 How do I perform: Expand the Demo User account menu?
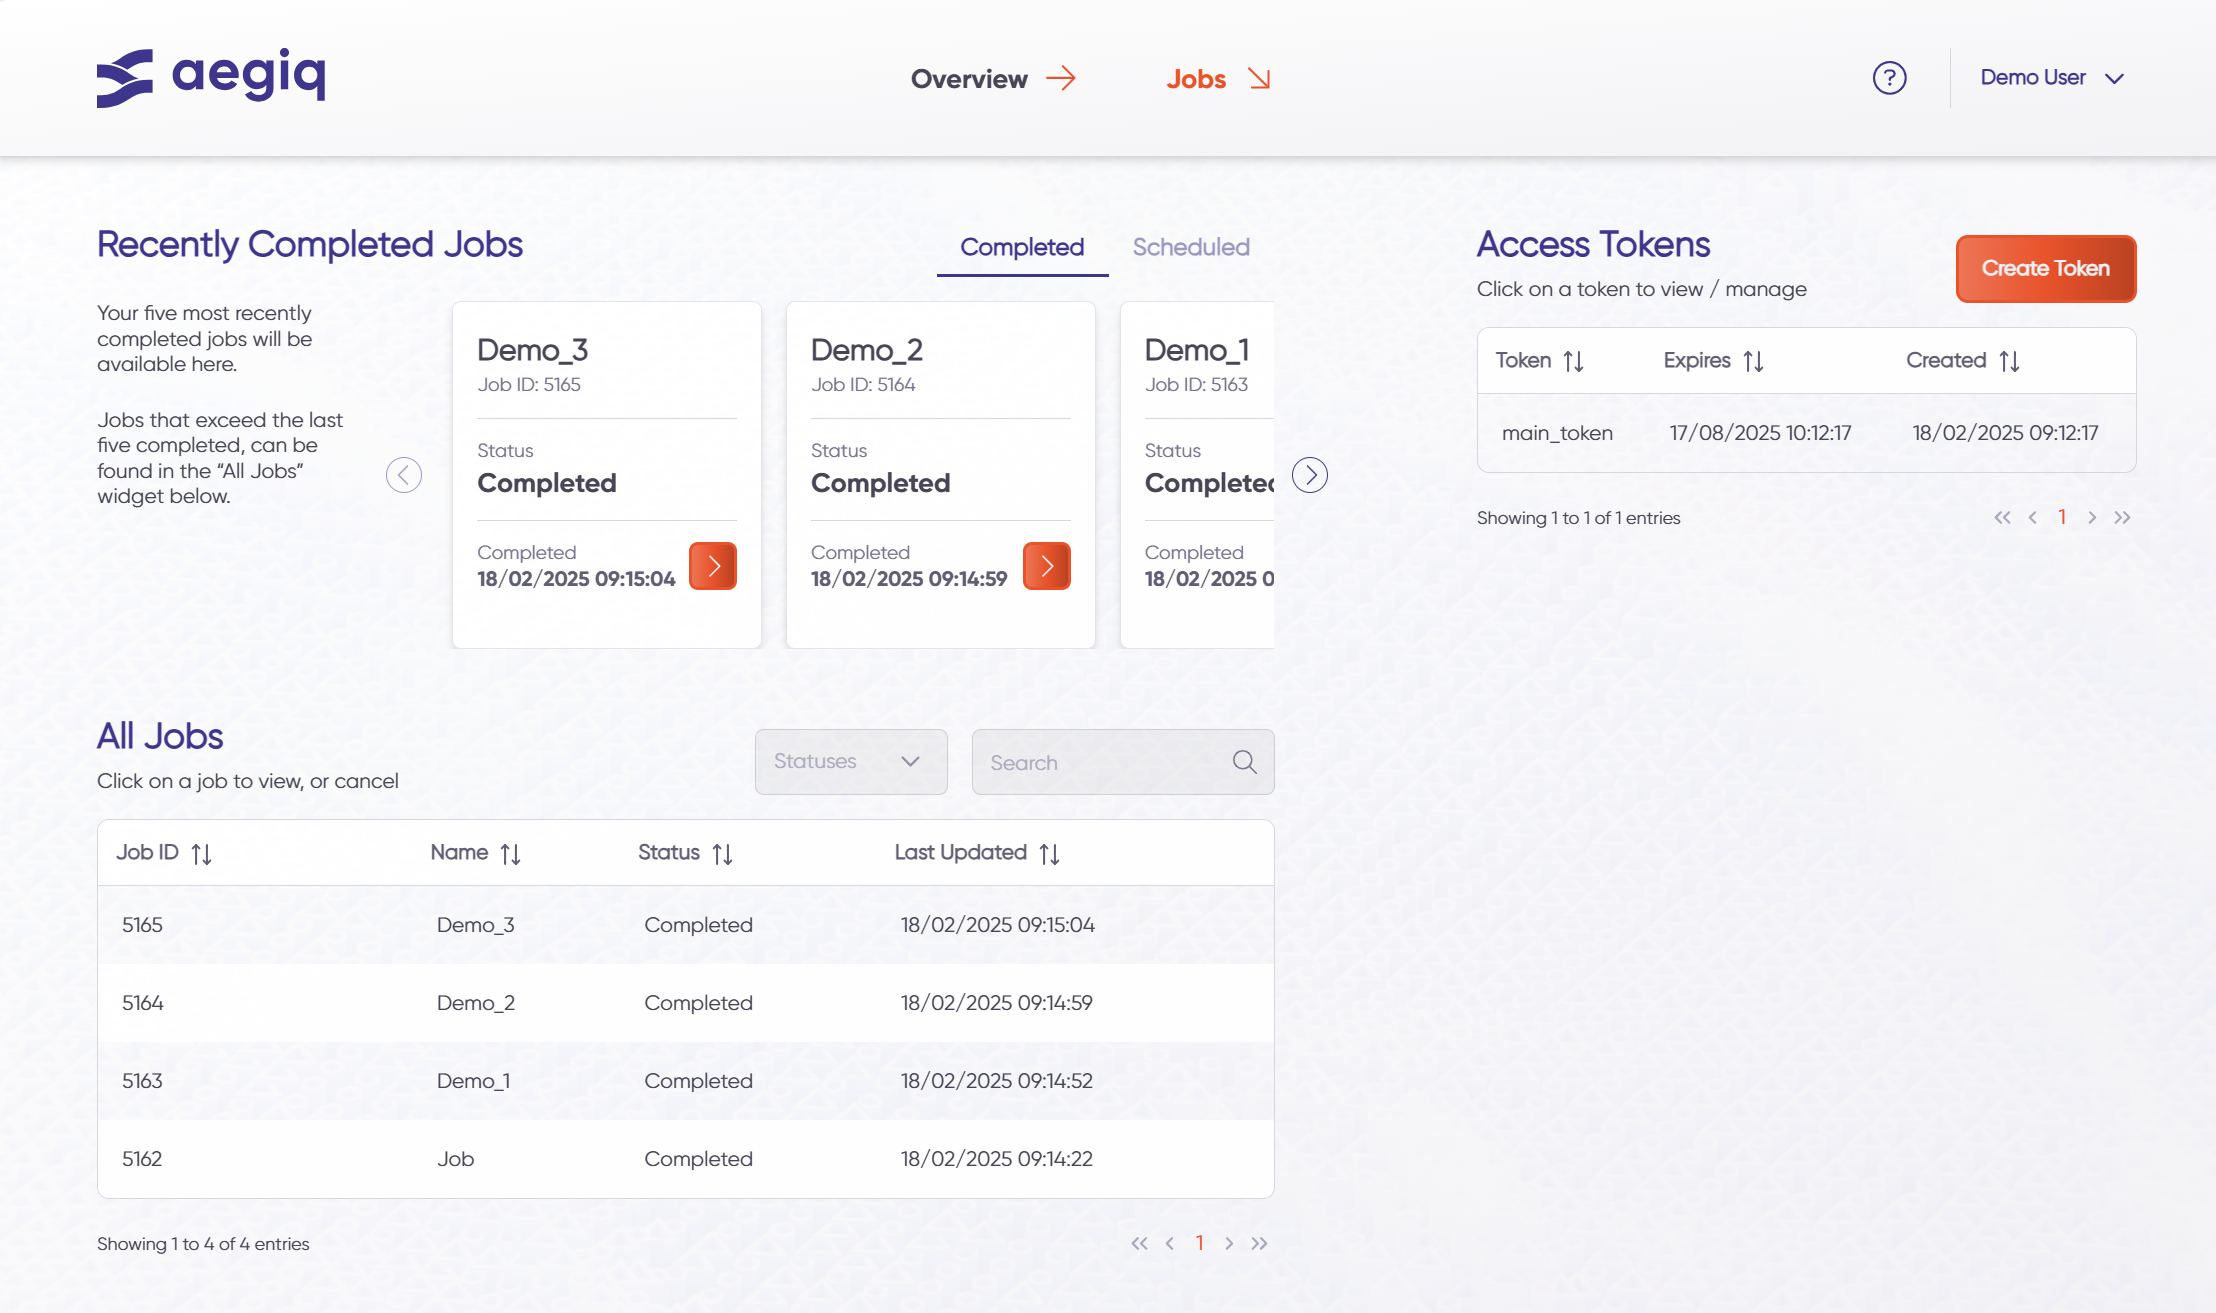tap(2051, 78)
